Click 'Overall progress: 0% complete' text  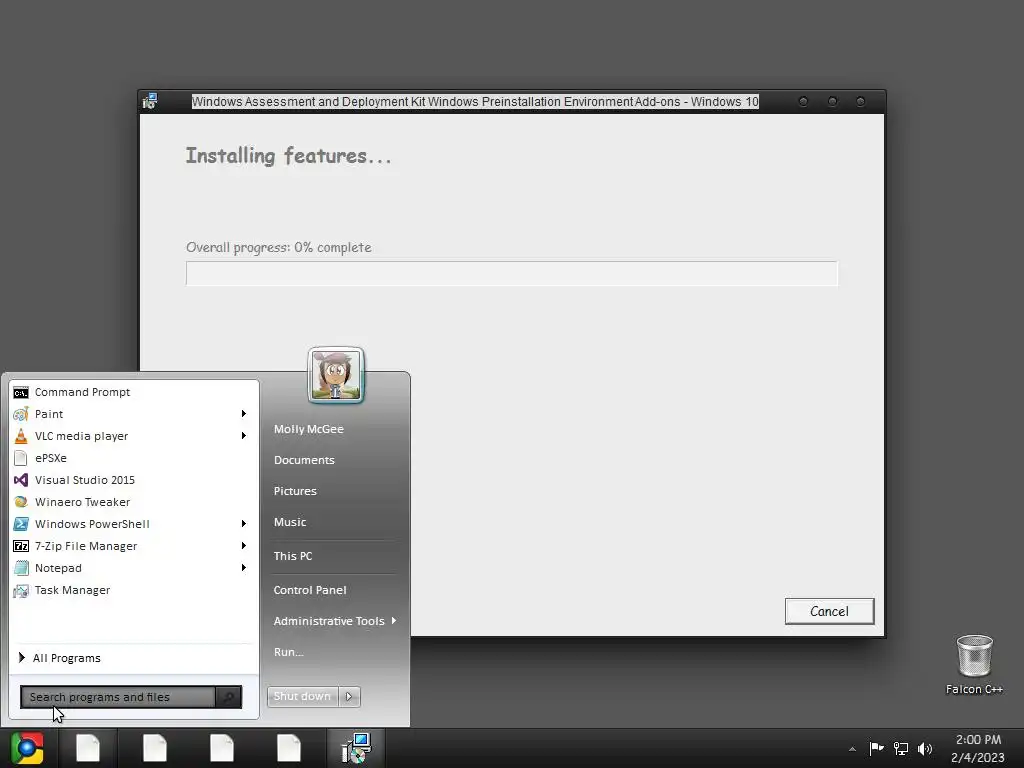pos(279,248)
